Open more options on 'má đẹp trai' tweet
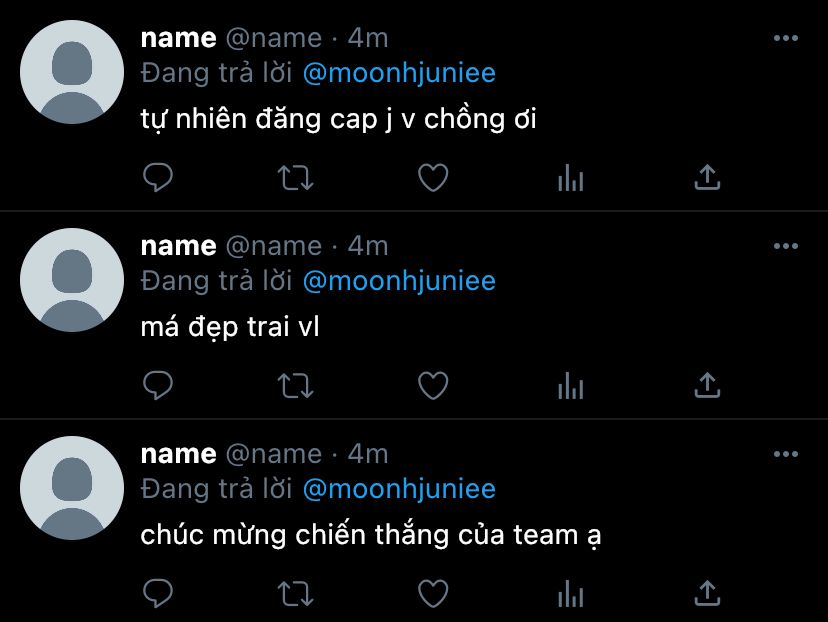Viewport: 828px width, 622px height. (x=786, y=246)
